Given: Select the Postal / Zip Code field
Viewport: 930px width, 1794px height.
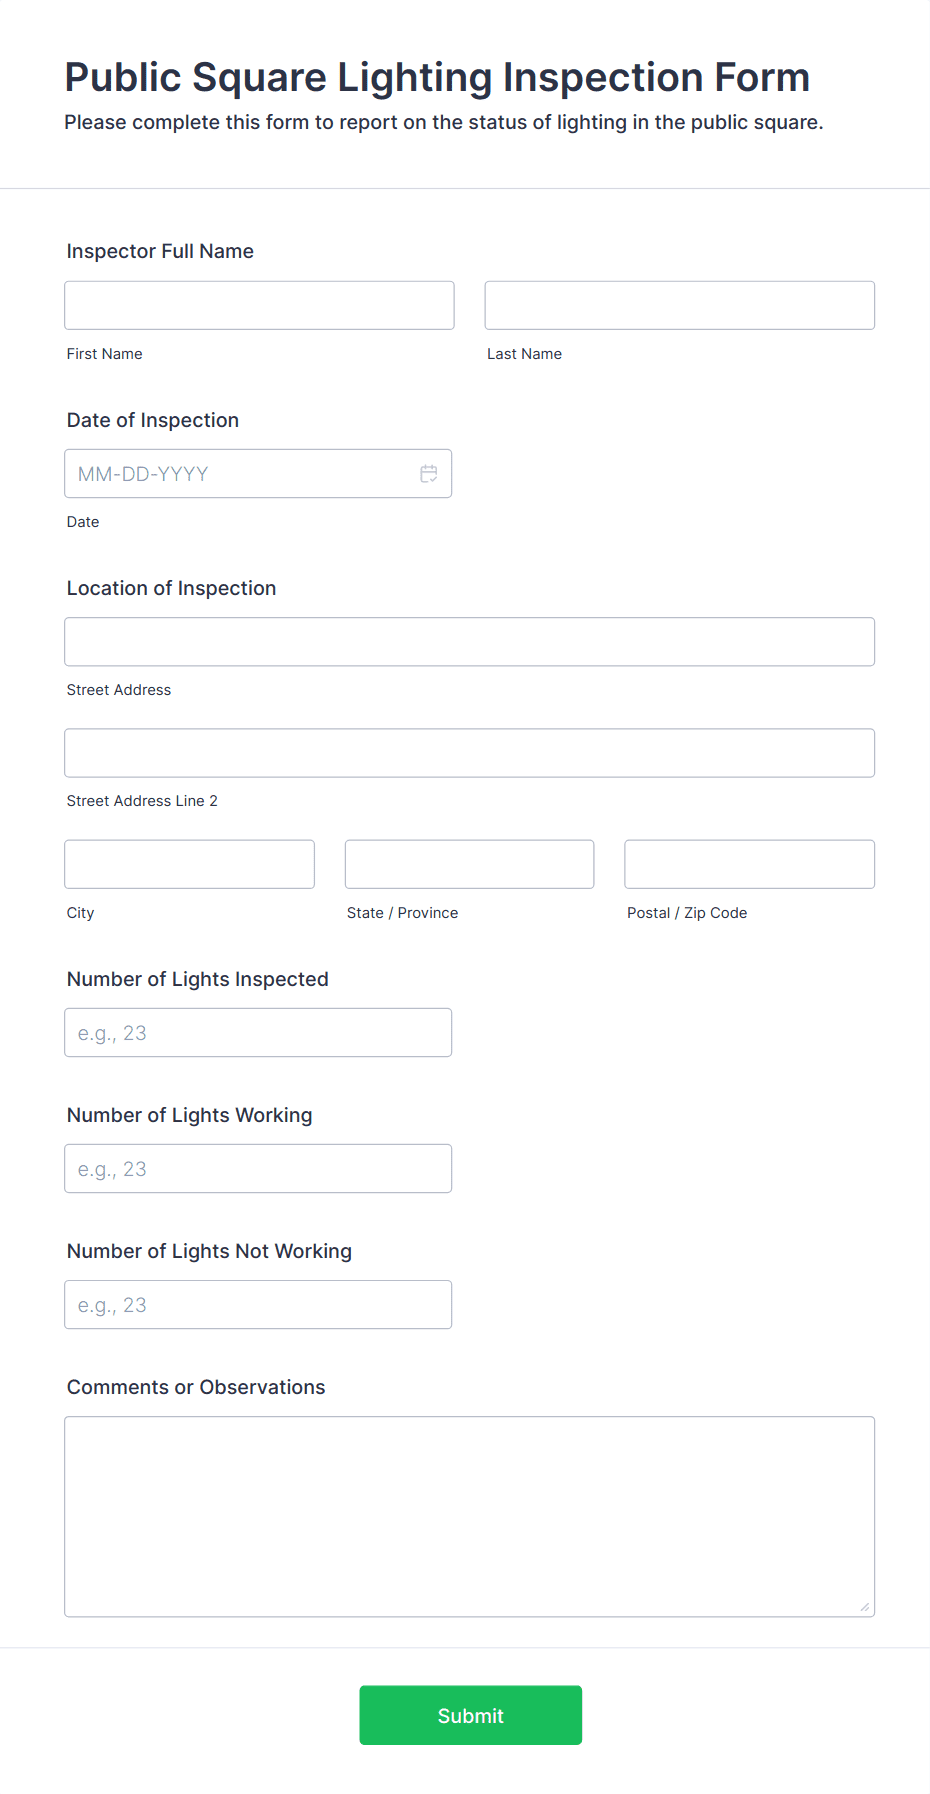Looking at the screenshot, I should [748, 863].
